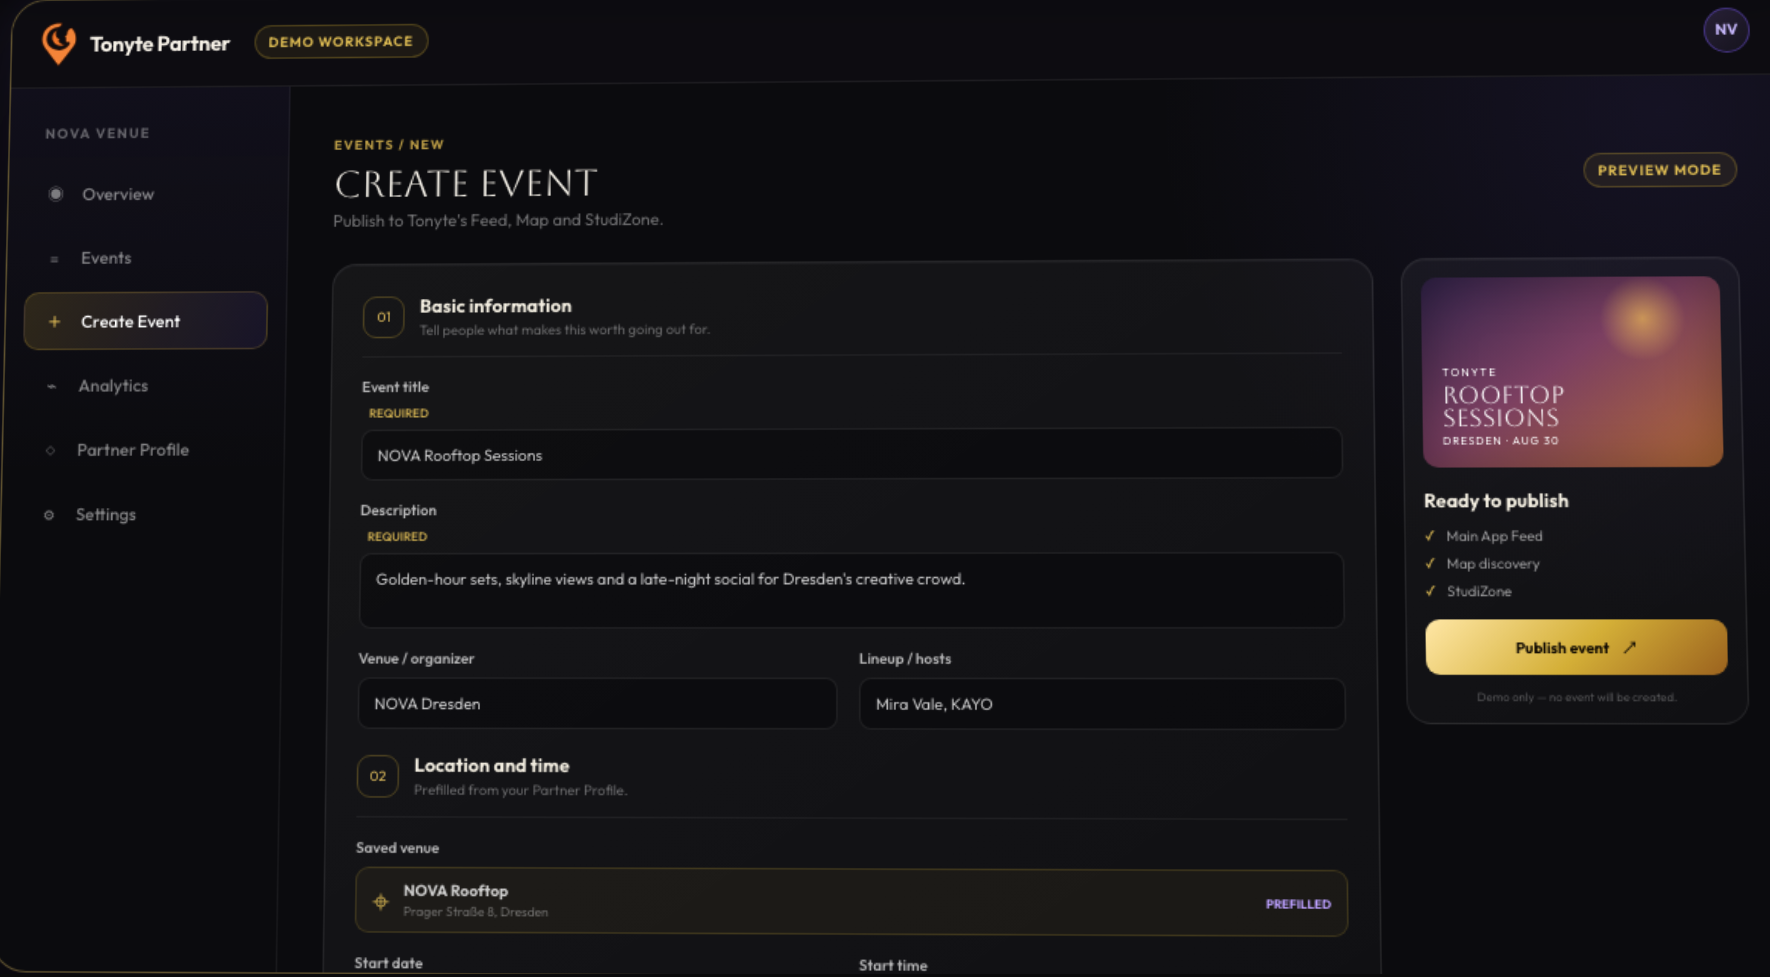
Task: Click the Venue / organizer field
Action: 597,704
